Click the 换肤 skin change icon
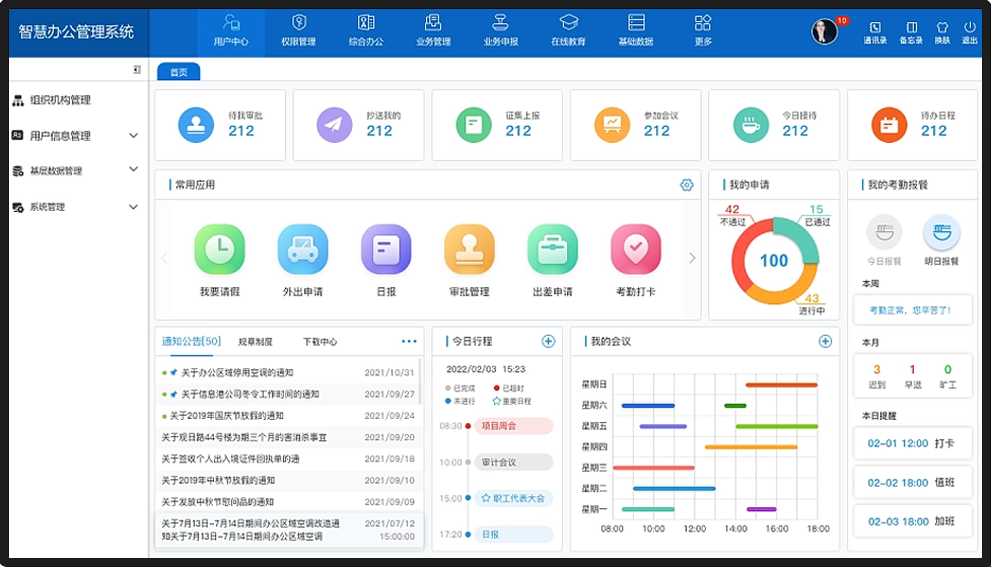The width and height of the screenshot is (991, 567). click(x=941, y=32)
